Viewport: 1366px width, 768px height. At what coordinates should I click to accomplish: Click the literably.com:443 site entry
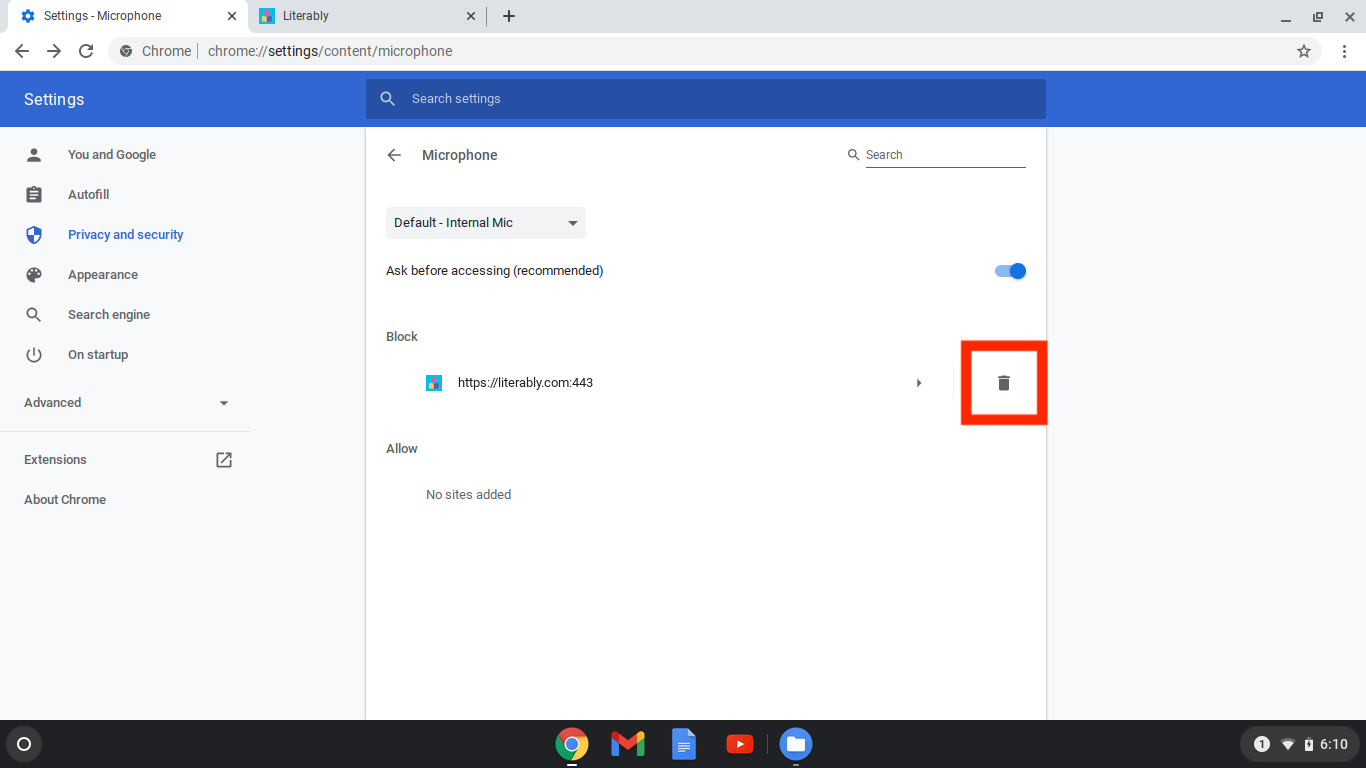525,383
